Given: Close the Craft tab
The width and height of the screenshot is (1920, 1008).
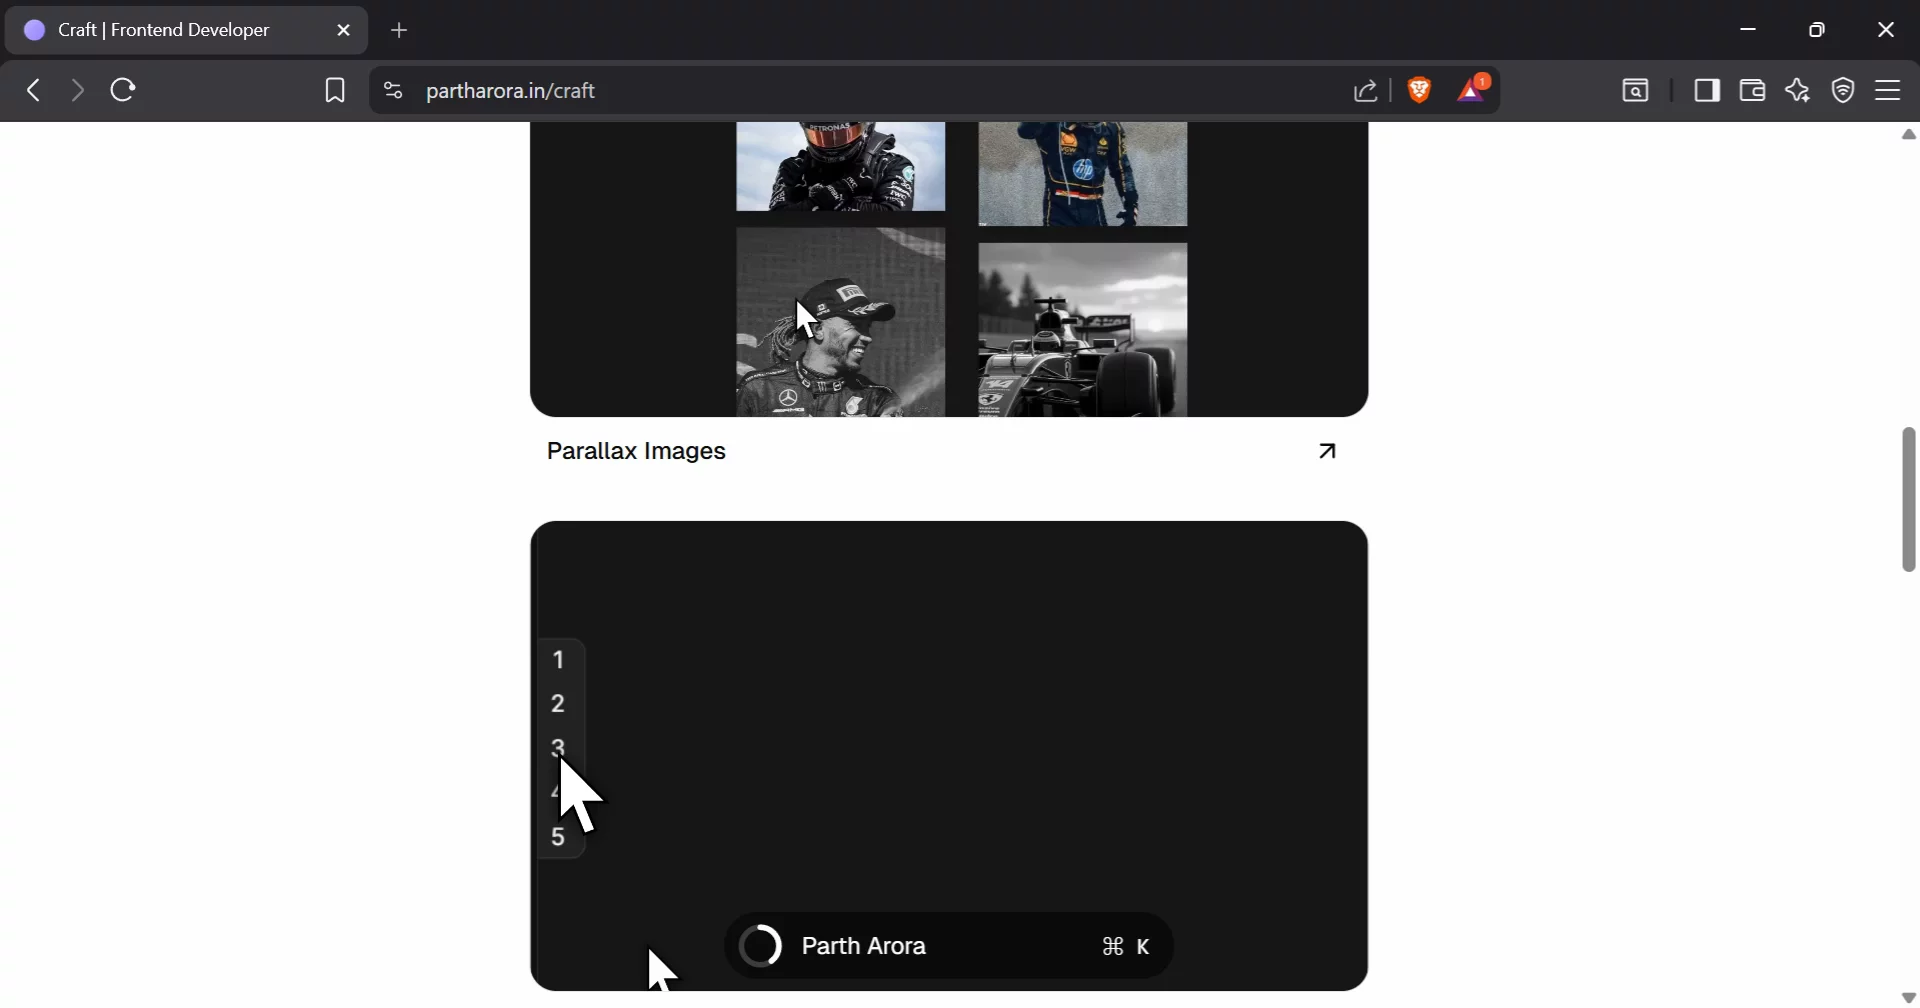Looking at the screenshot, I should pyautogui.click(x=344, y=30).
